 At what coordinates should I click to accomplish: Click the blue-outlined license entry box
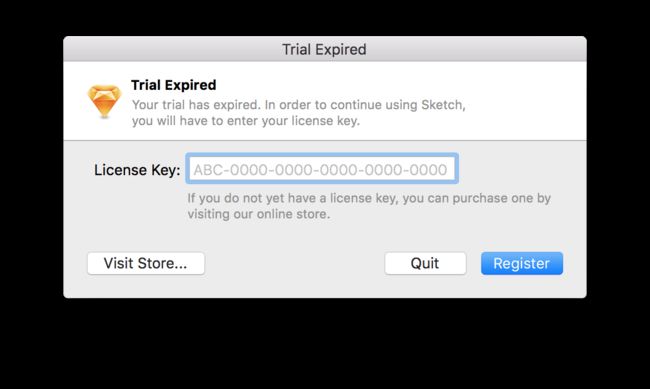[x=322, y=169]
